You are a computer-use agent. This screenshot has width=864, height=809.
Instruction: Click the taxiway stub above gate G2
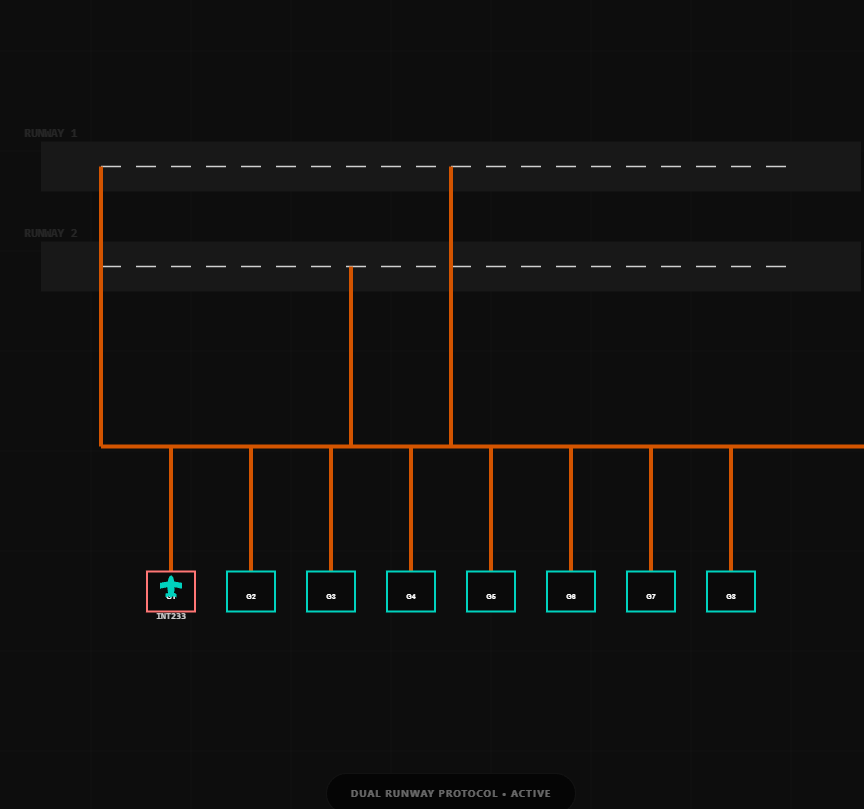(251, 508)
